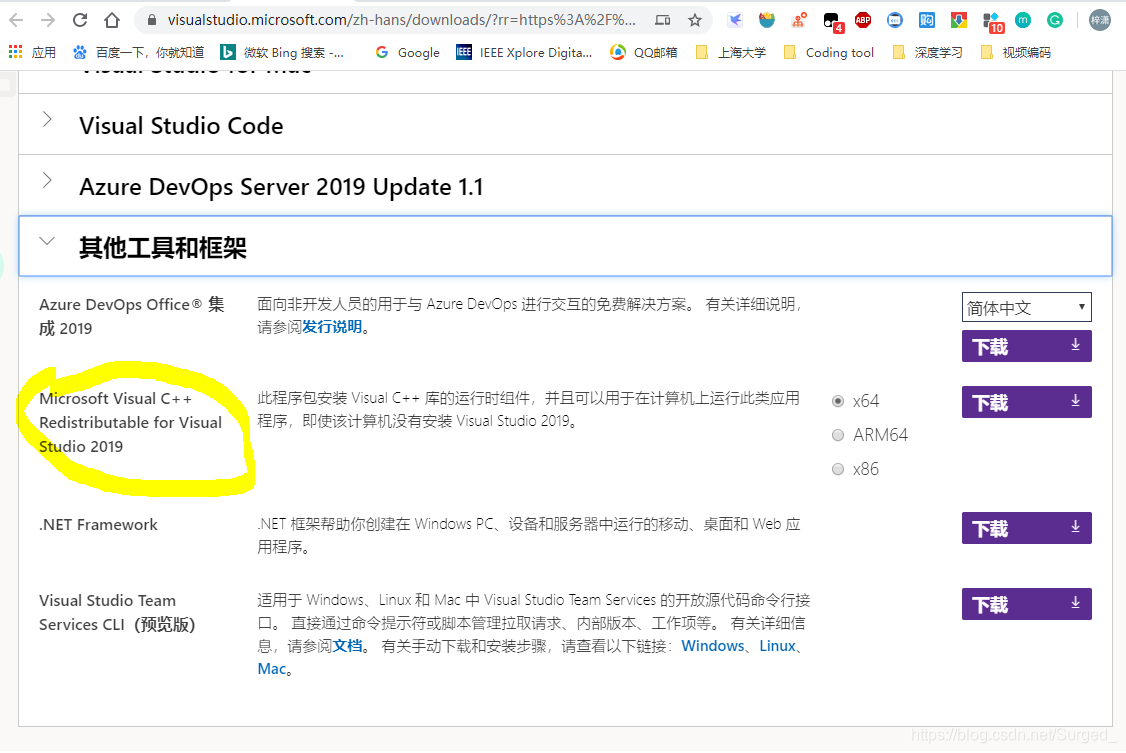The height and width of the screenshot is (753, 1126).
Task: Open the 视频编码 bookmark folder
Action: [x=1015, y=52]
